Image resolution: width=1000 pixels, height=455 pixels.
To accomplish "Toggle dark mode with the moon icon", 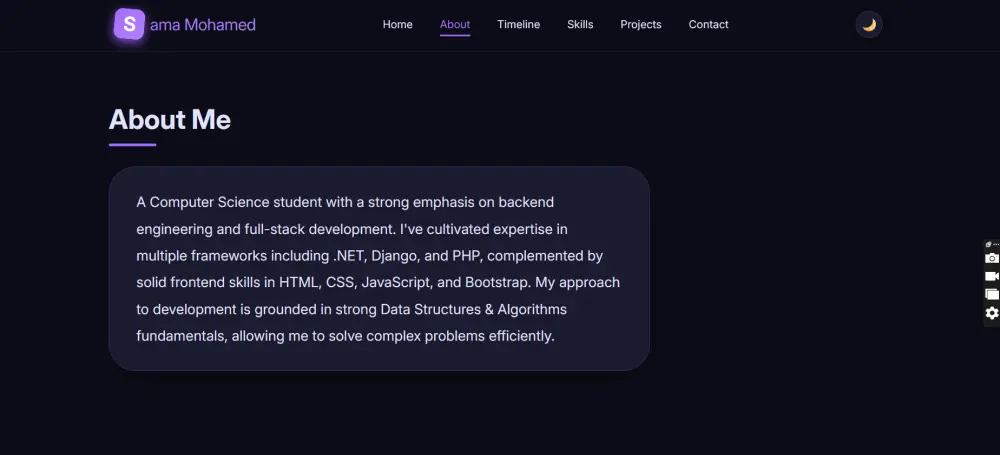I will (869, 25).
